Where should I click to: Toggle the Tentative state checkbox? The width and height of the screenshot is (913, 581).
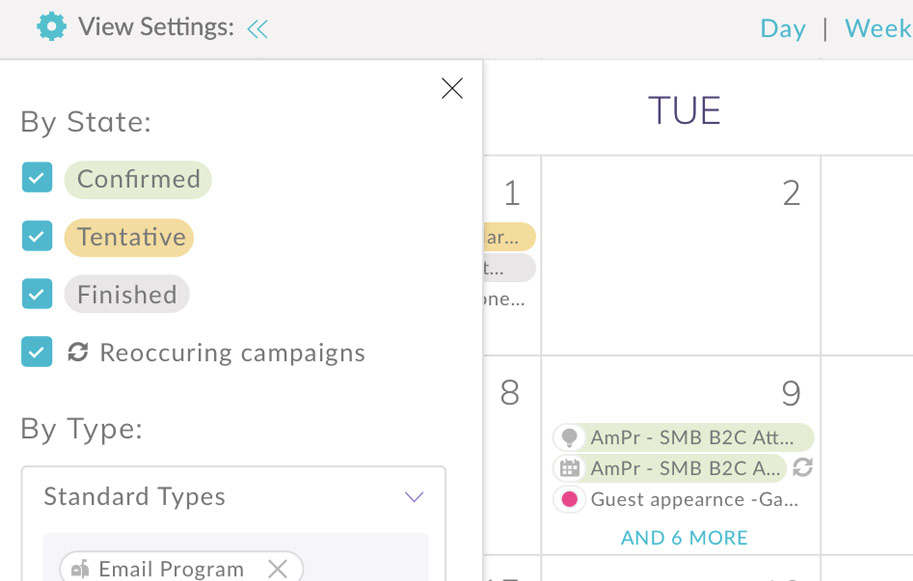[x=37, y=237]
